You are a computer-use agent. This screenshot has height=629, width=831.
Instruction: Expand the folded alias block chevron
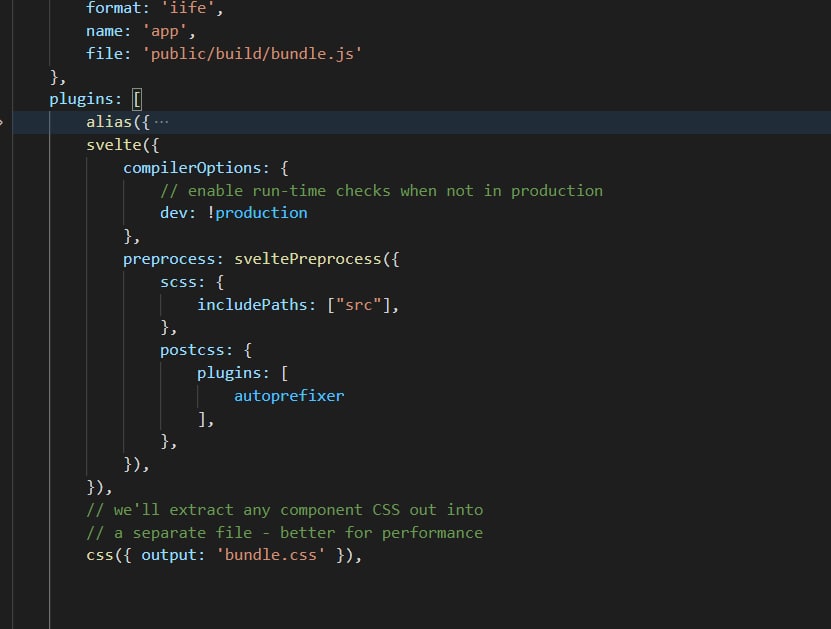coord(2,122)
